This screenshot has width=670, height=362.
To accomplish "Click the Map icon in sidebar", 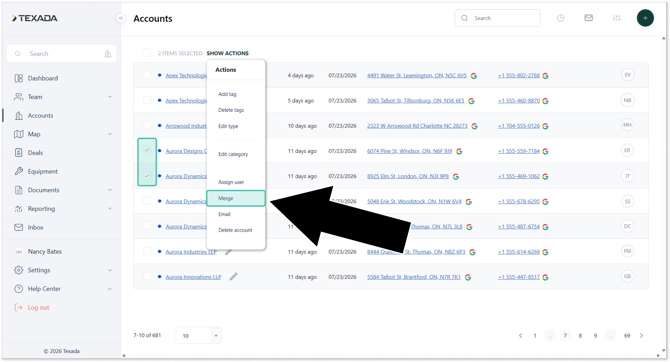I will [x=18, y=134].
